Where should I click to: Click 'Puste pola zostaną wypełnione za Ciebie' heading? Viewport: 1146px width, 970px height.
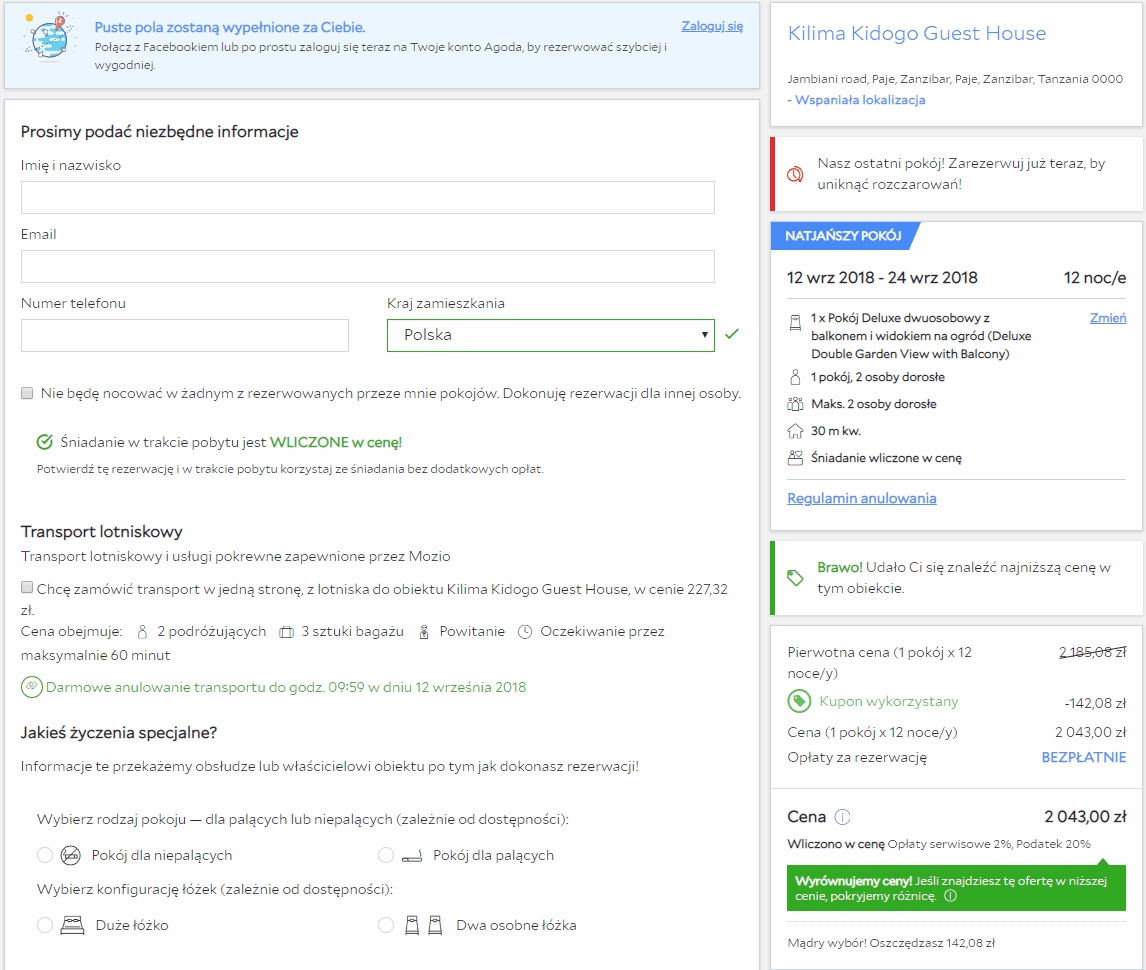pyautogui.click(x=229, y=27)
